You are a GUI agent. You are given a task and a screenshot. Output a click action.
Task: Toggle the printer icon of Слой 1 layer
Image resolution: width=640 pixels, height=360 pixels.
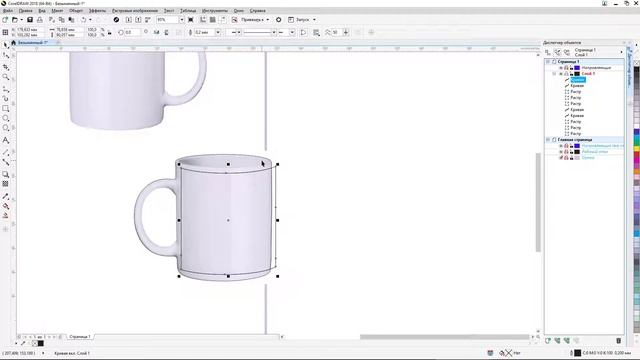point(566,74)
